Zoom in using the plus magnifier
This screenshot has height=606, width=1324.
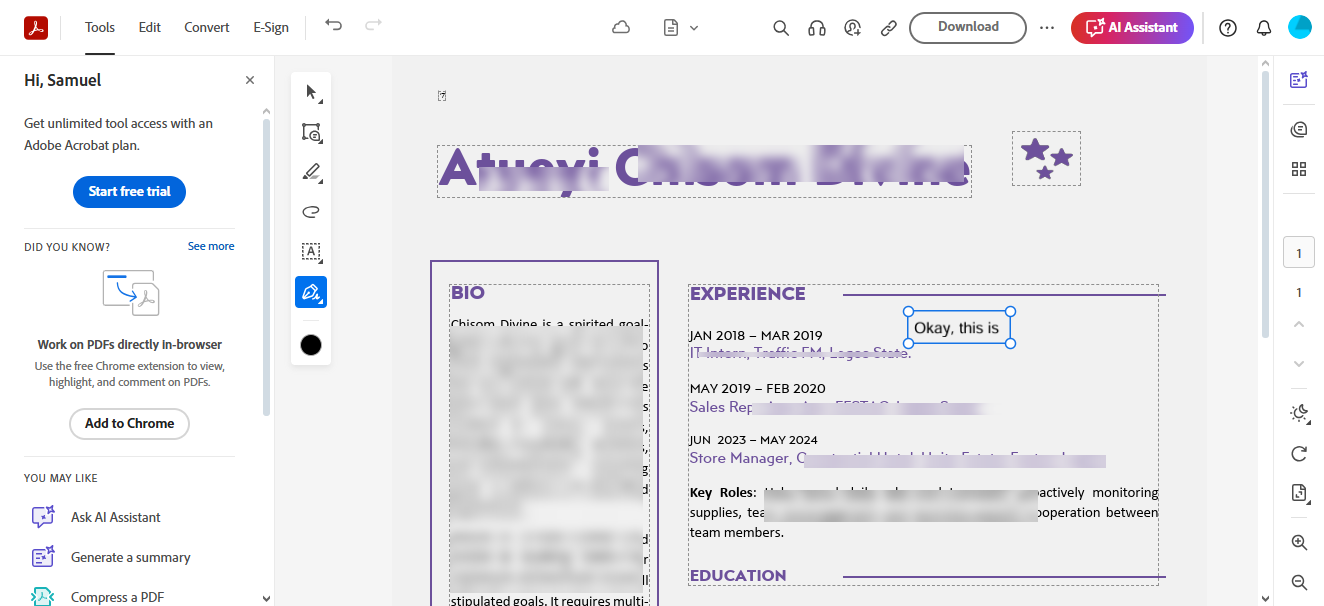pyautogui.click(x=1299, y=542)
